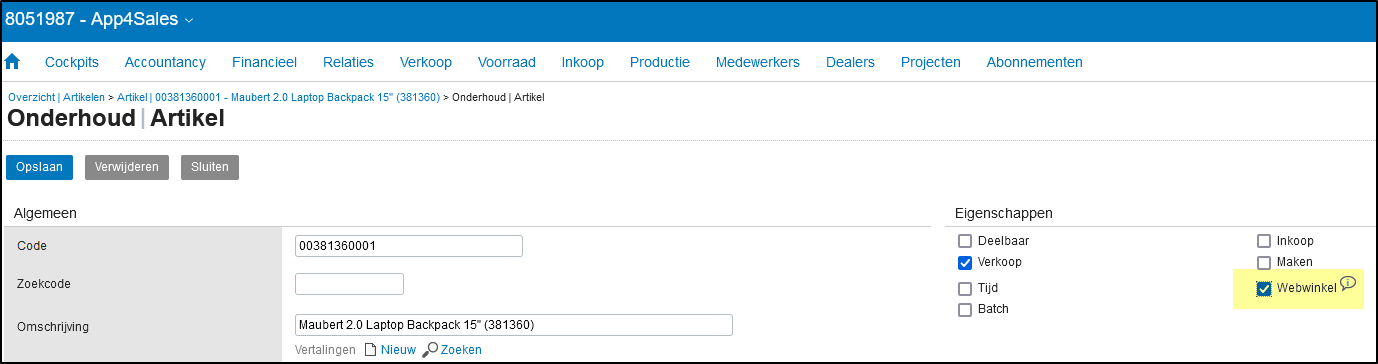Viewport: 1378px width, 364px height.
Task: Click the Webwinkel info tooltip icon
Action: [1347, 283]
